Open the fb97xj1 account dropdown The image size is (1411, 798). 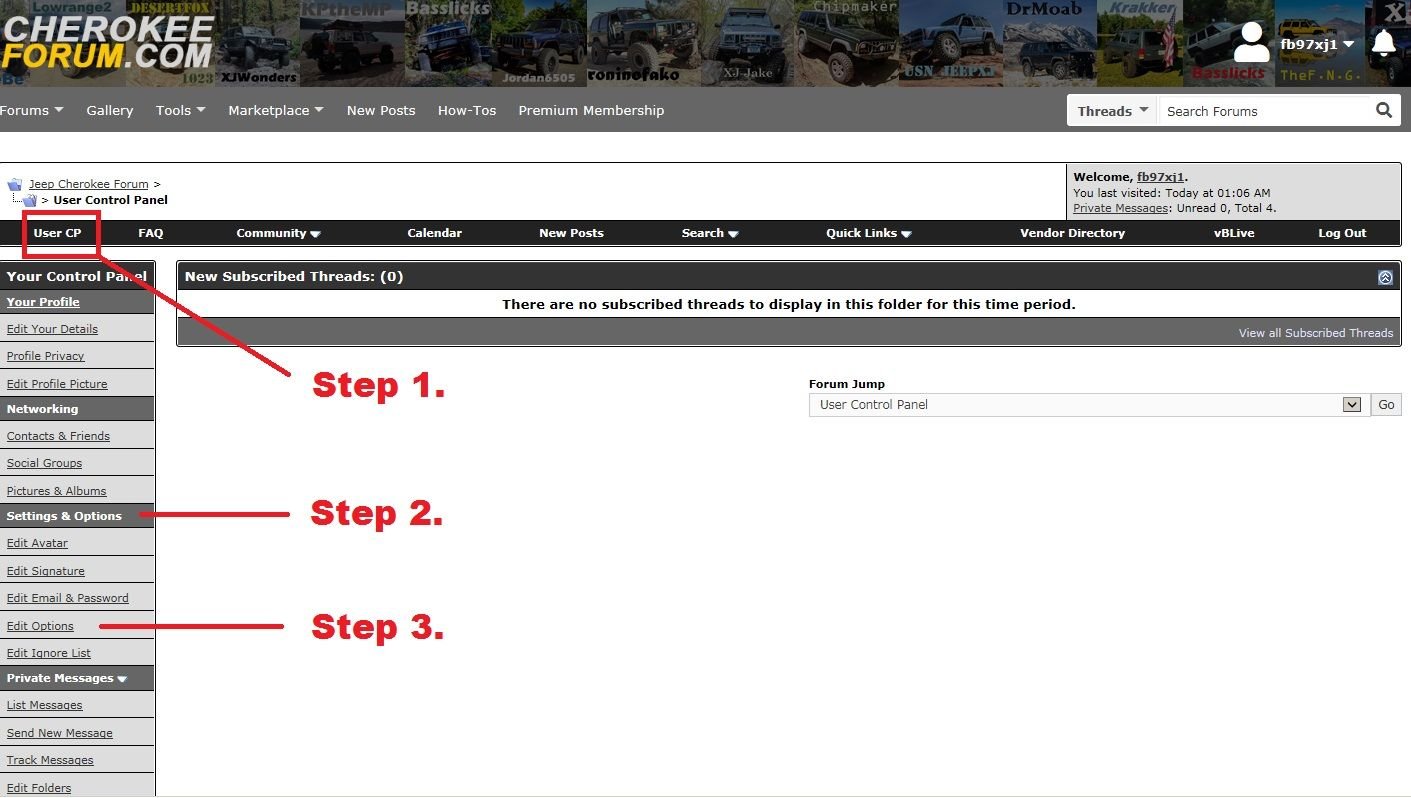(1317, 44)
